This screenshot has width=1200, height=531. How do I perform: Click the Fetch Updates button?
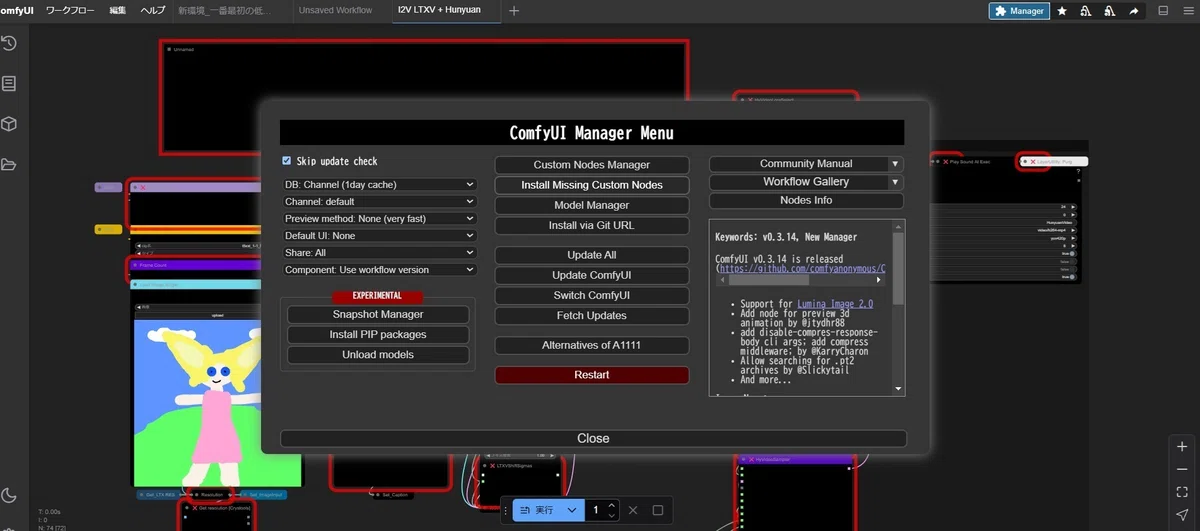(592, 315)
